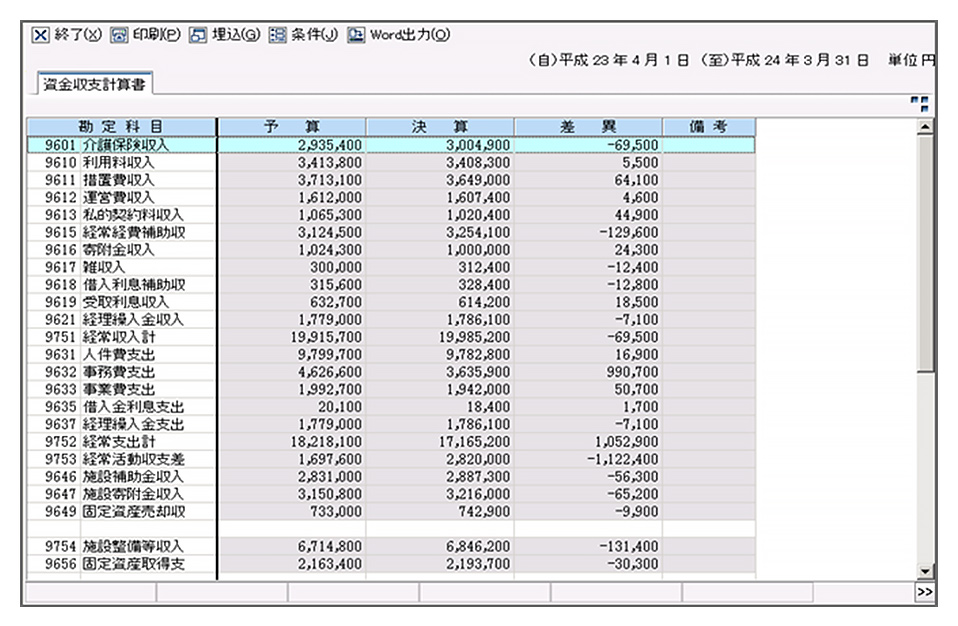958x626 pixels.
Task: Click the 決算 column header
Action: [440, 127]
